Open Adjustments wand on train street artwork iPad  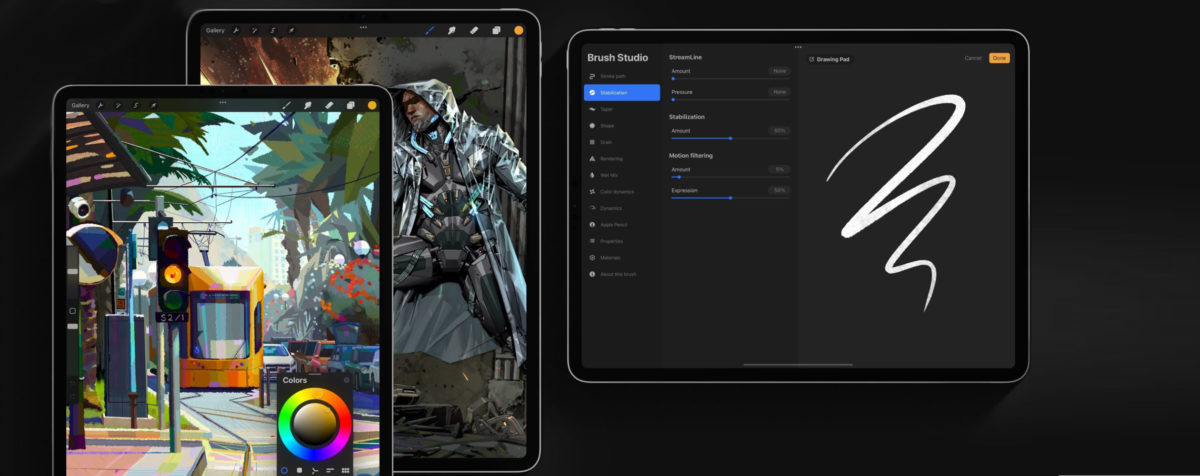118,105
